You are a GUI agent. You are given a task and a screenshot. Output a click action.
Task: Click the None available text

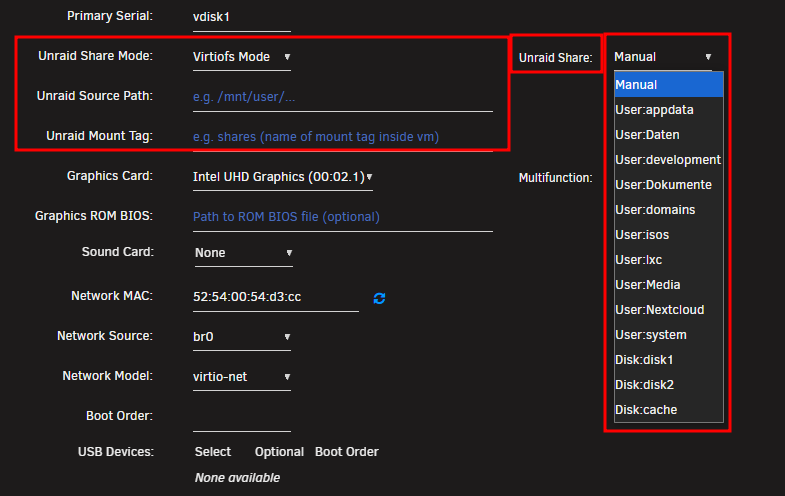pyautogui.click(x=237, y=477)
